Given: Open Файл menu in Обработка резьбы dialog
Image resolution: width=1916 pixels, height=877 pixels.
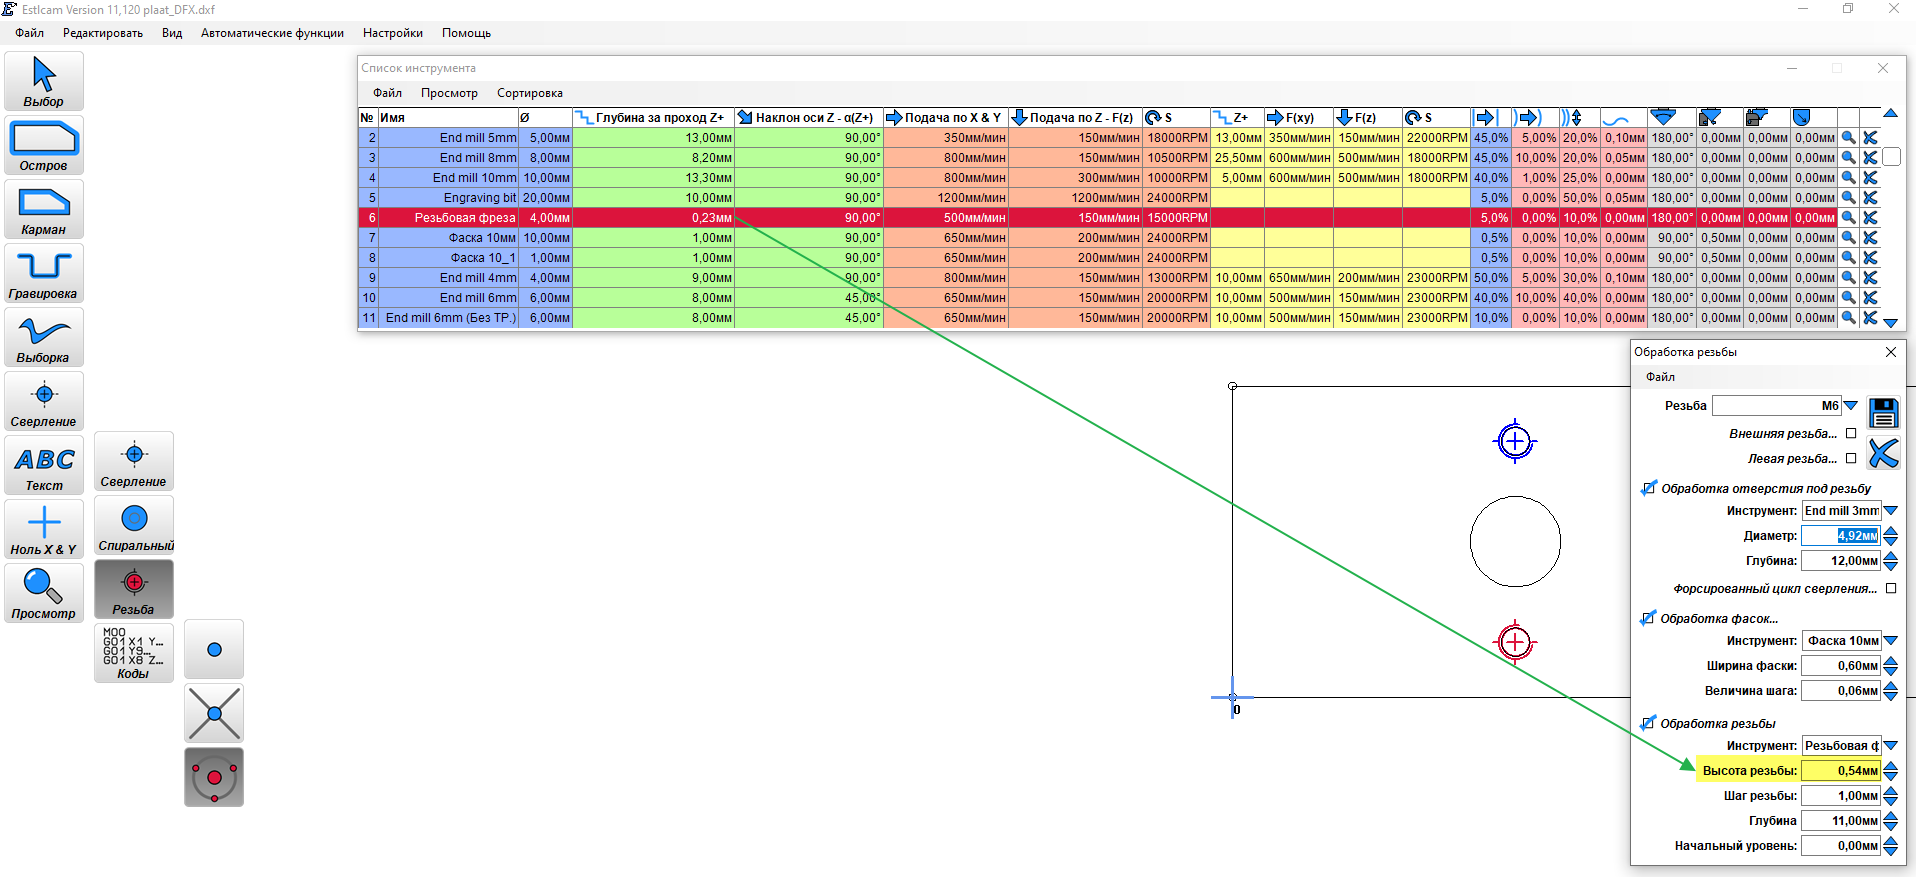Looking at the screenshot, I should tap(1660, 377).
